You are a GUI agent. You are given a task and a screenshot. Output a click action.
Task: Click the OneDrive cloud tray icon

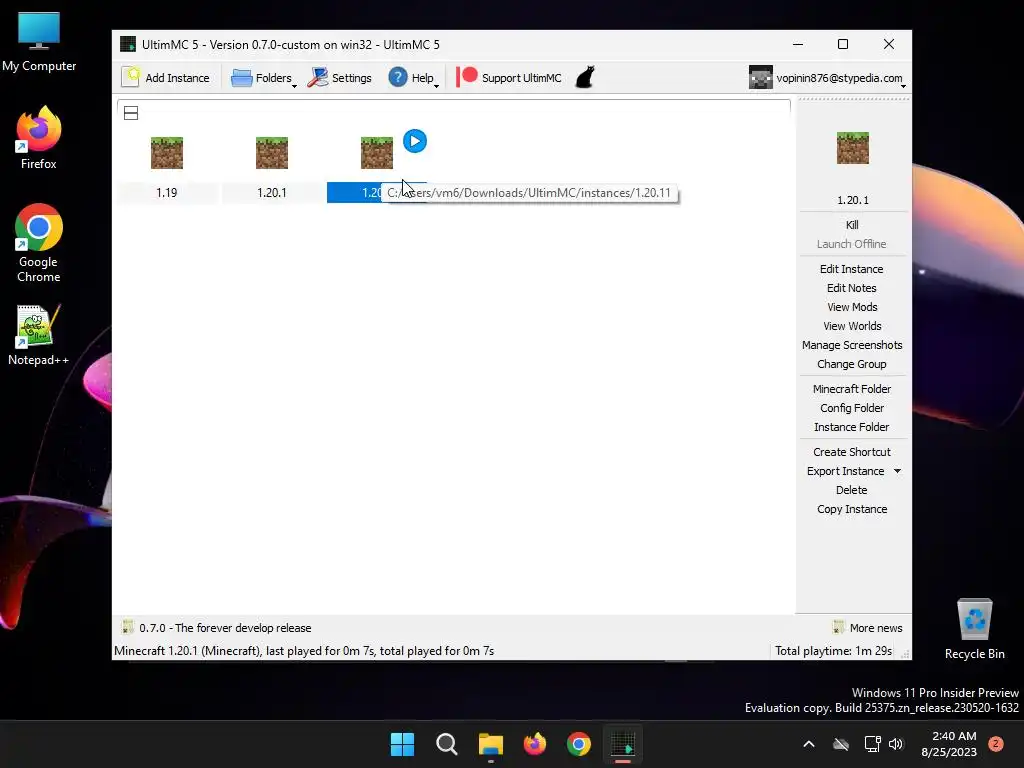(x=841, y=744)
